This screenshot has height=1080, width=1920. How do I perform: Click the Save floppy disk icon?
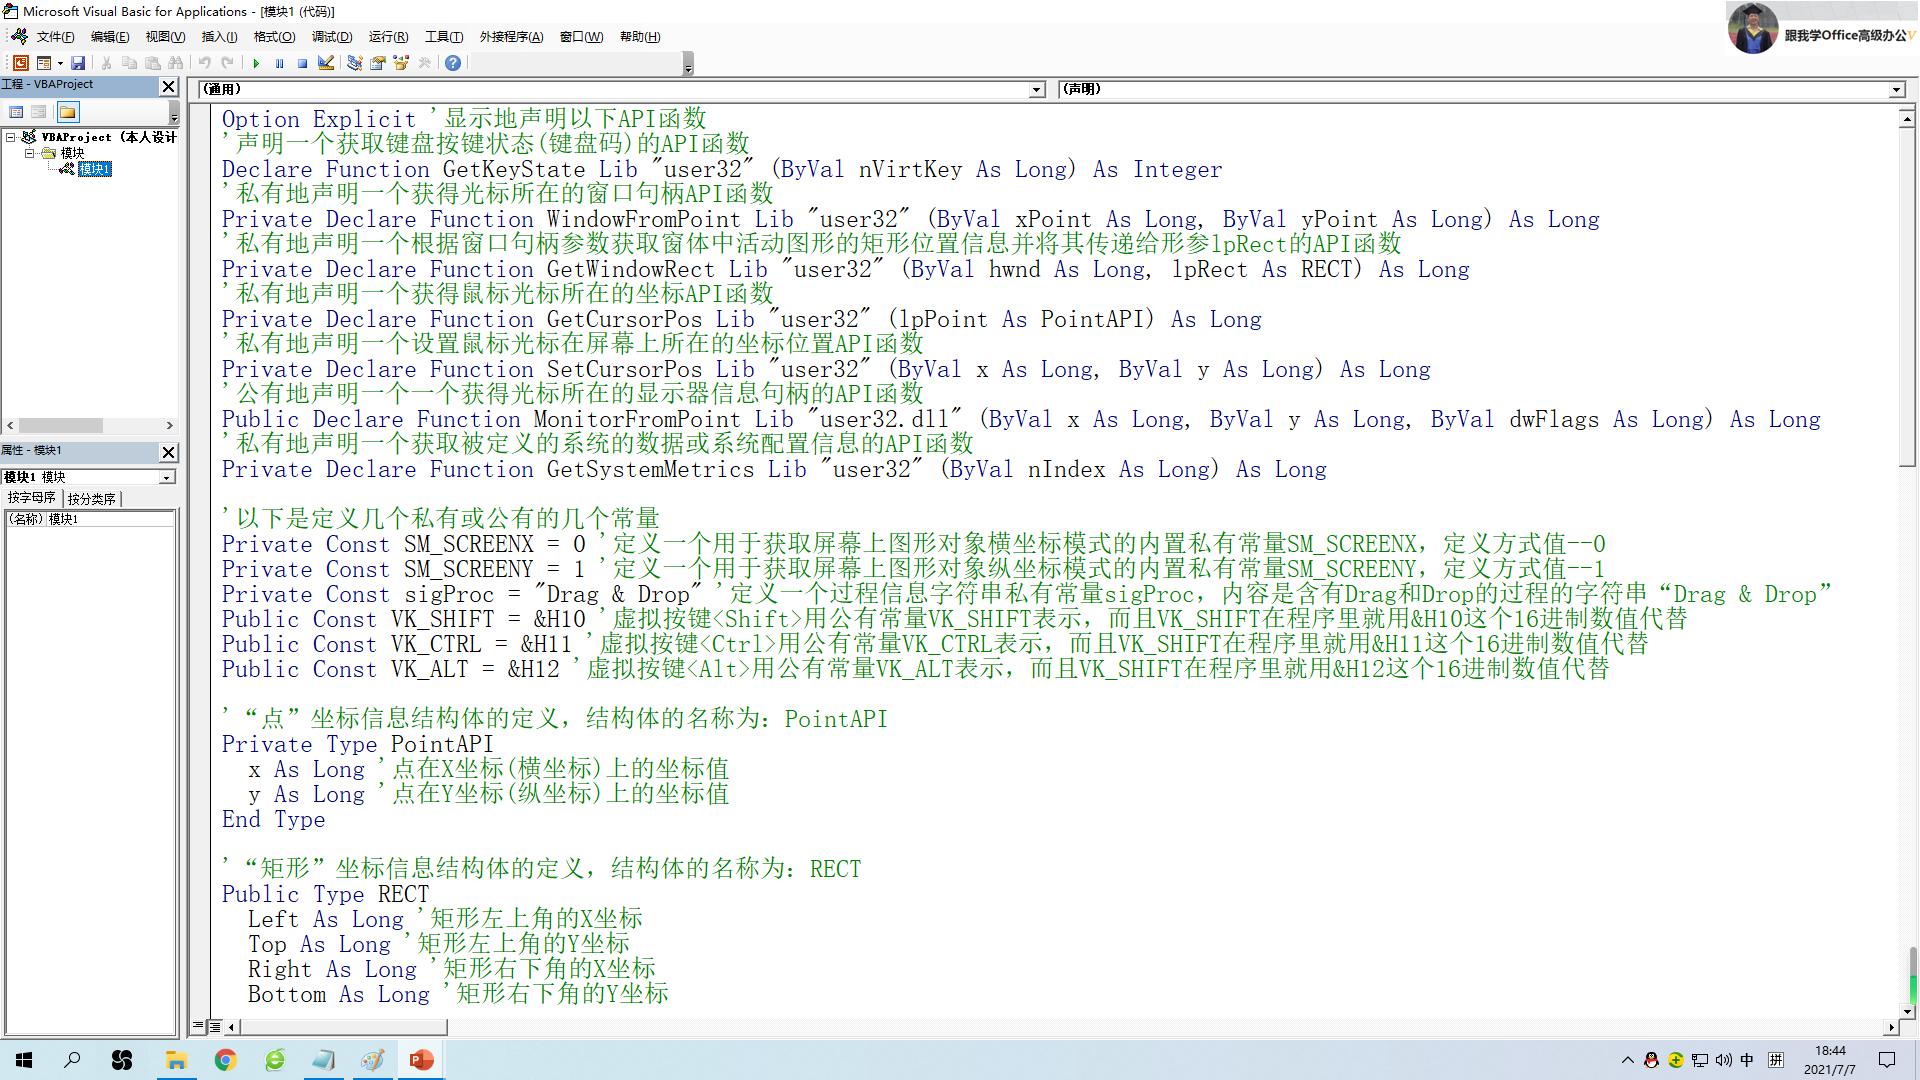pyautogui.click(x=78, y=63)
